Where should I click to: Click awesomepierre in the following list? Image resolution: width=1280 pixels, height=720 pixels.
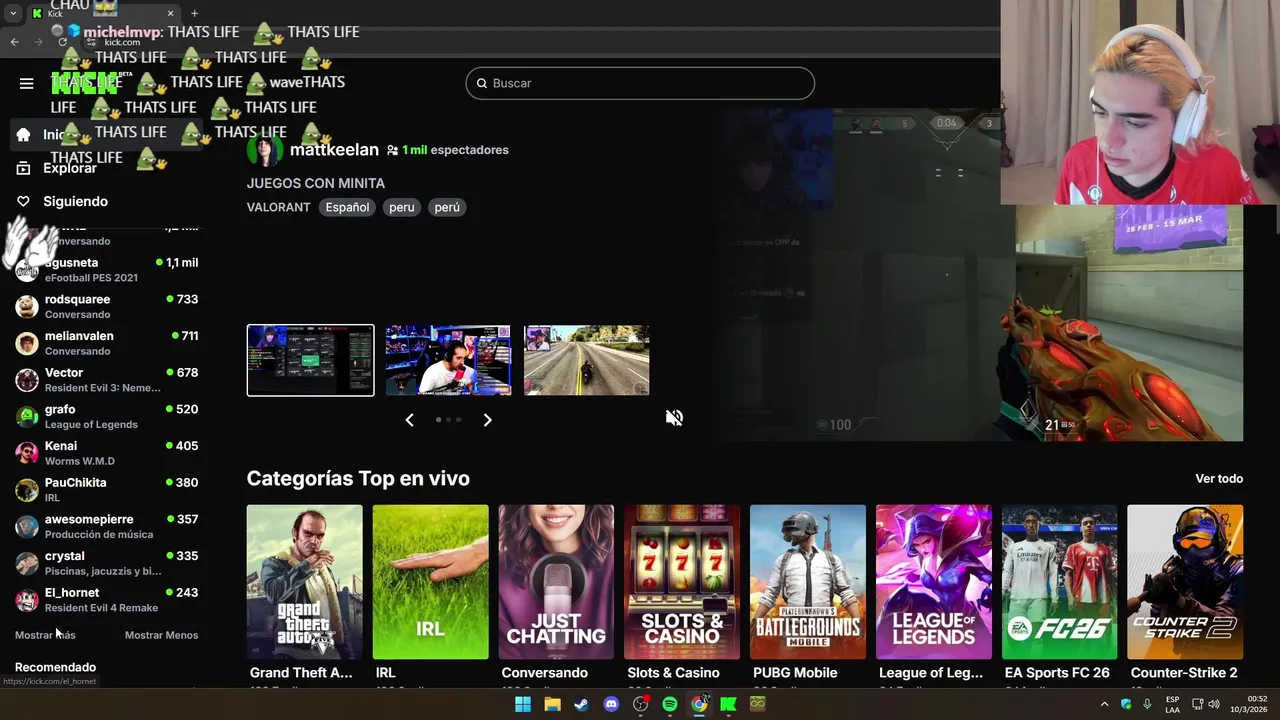[106, 527]
